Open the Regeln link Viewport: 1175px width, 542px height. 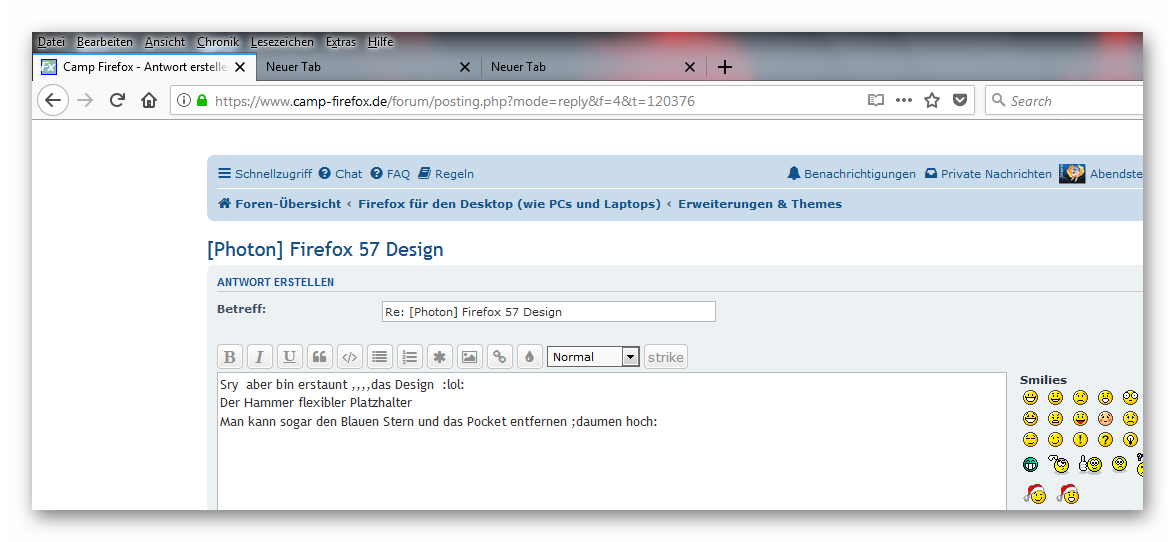pyautogui.click(x=446, y=174)
